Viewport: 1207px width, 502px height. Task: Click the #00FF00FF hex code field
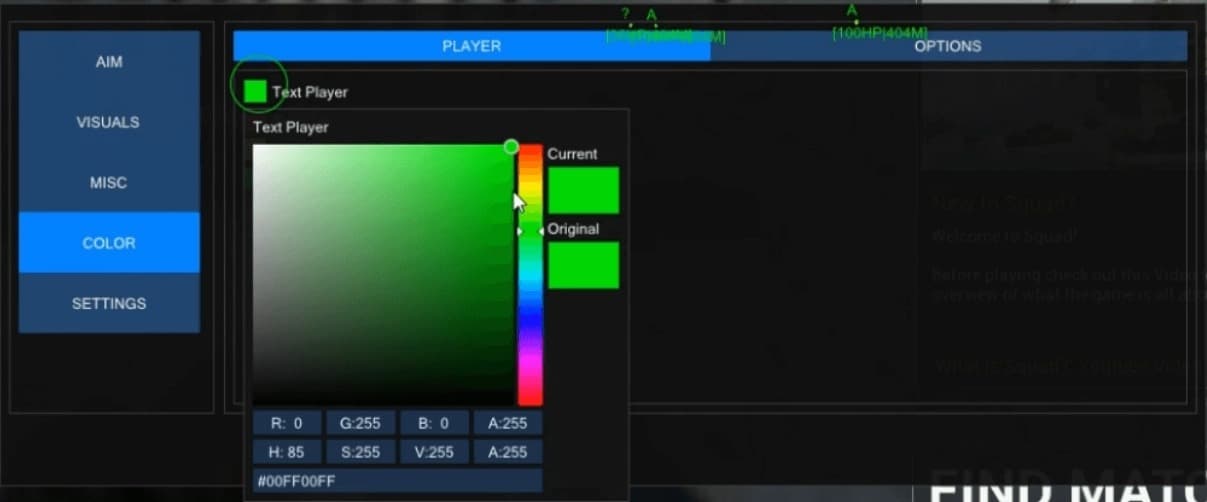coord(397,481)
